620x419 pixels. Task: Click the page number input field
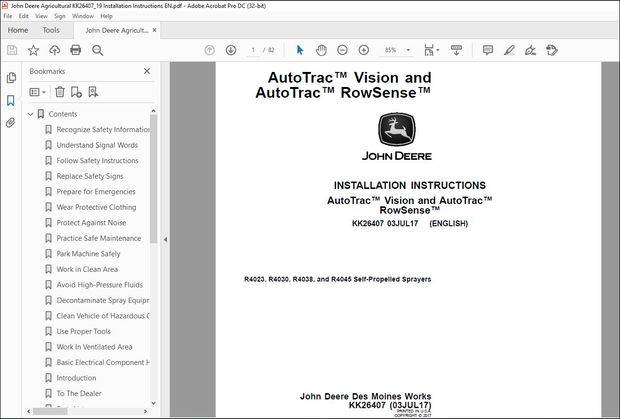click(253, 50)
